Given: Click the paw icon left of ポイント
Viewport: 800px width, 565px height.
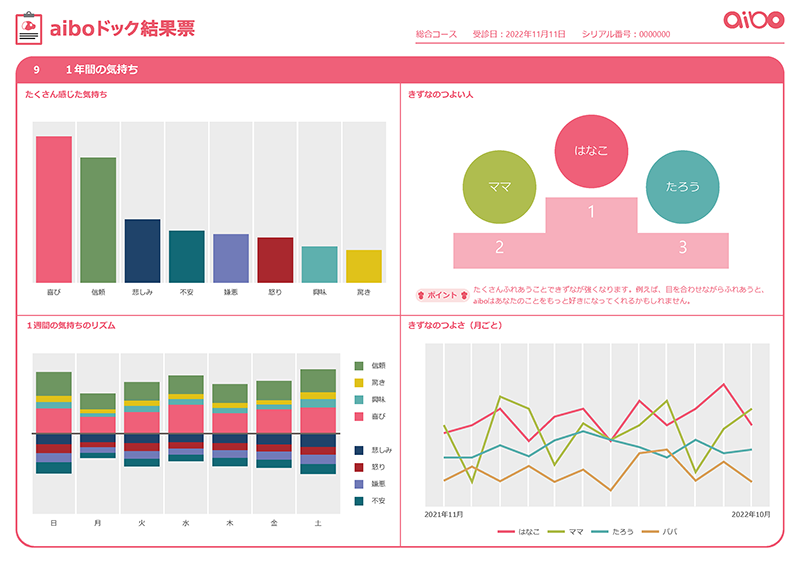Looking at the screenshot, I should coord(421,295).
